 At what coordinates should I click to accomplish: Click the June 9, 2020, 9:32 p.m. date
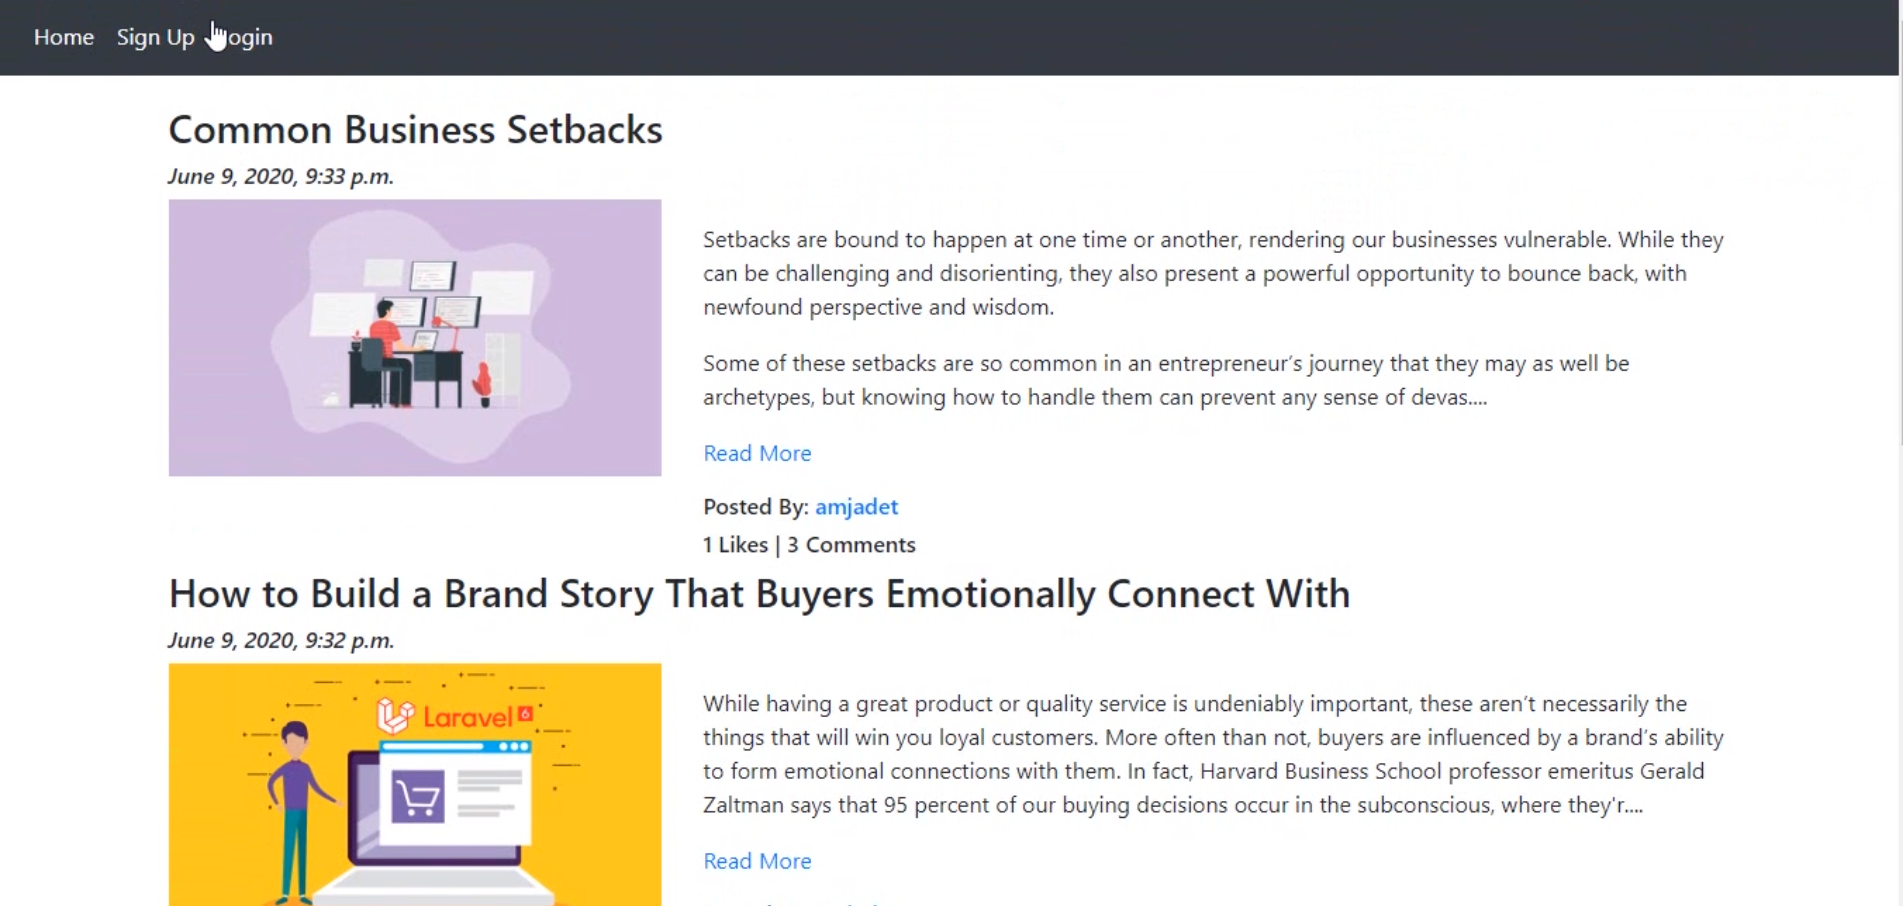(x=281, y=640)
